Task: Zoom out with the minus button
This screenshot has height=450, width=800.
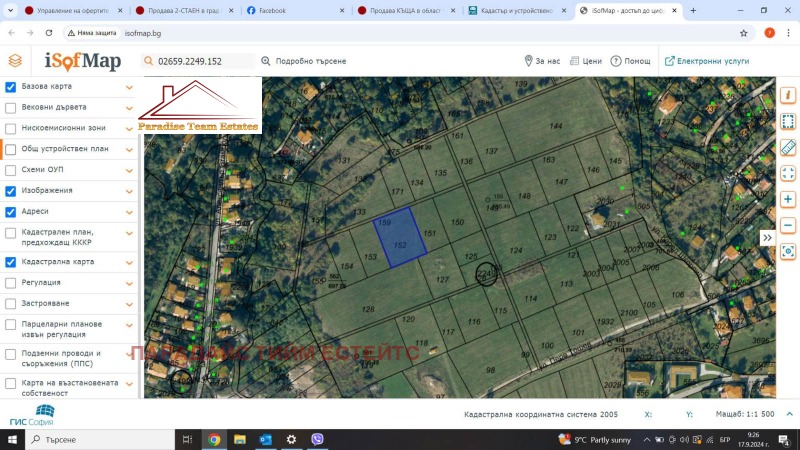Action: (x=788, y=224)
